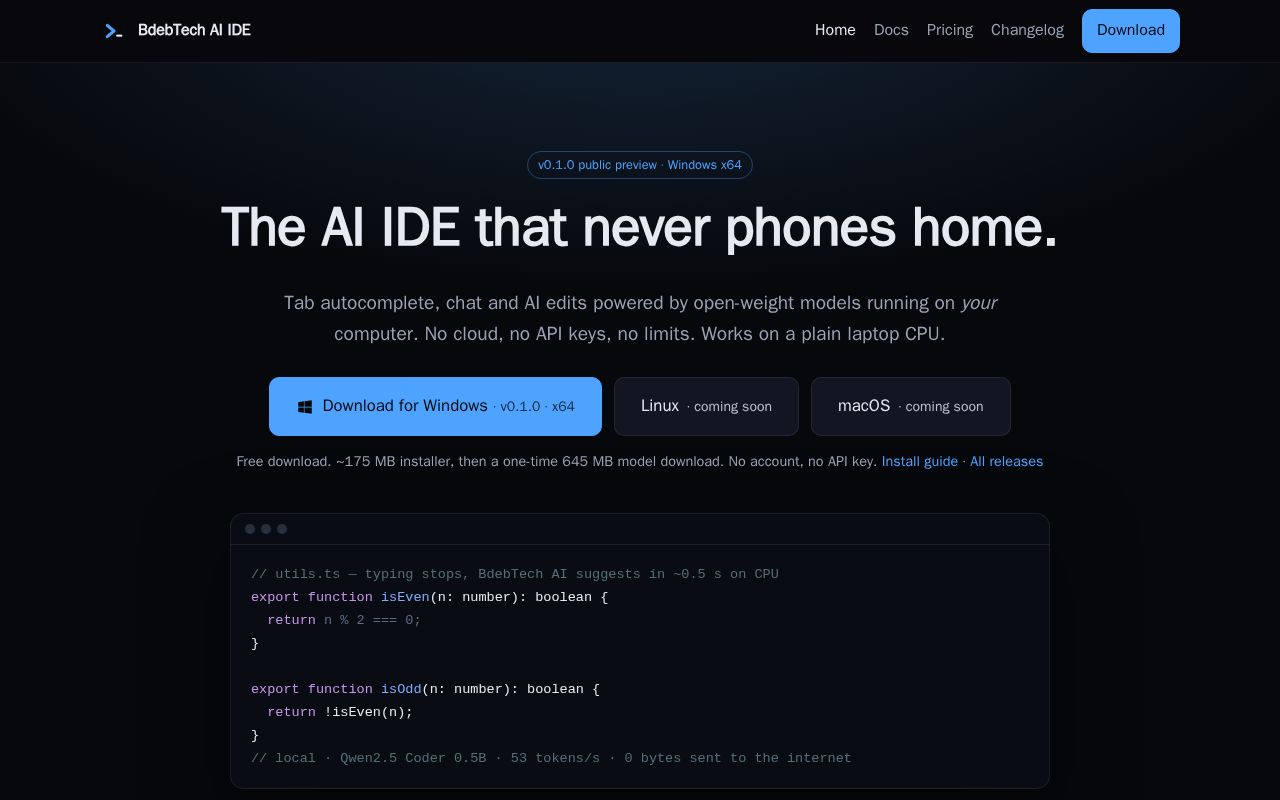
Task: Click the first dot in the code window titlebar
Action: pos(250,529)
